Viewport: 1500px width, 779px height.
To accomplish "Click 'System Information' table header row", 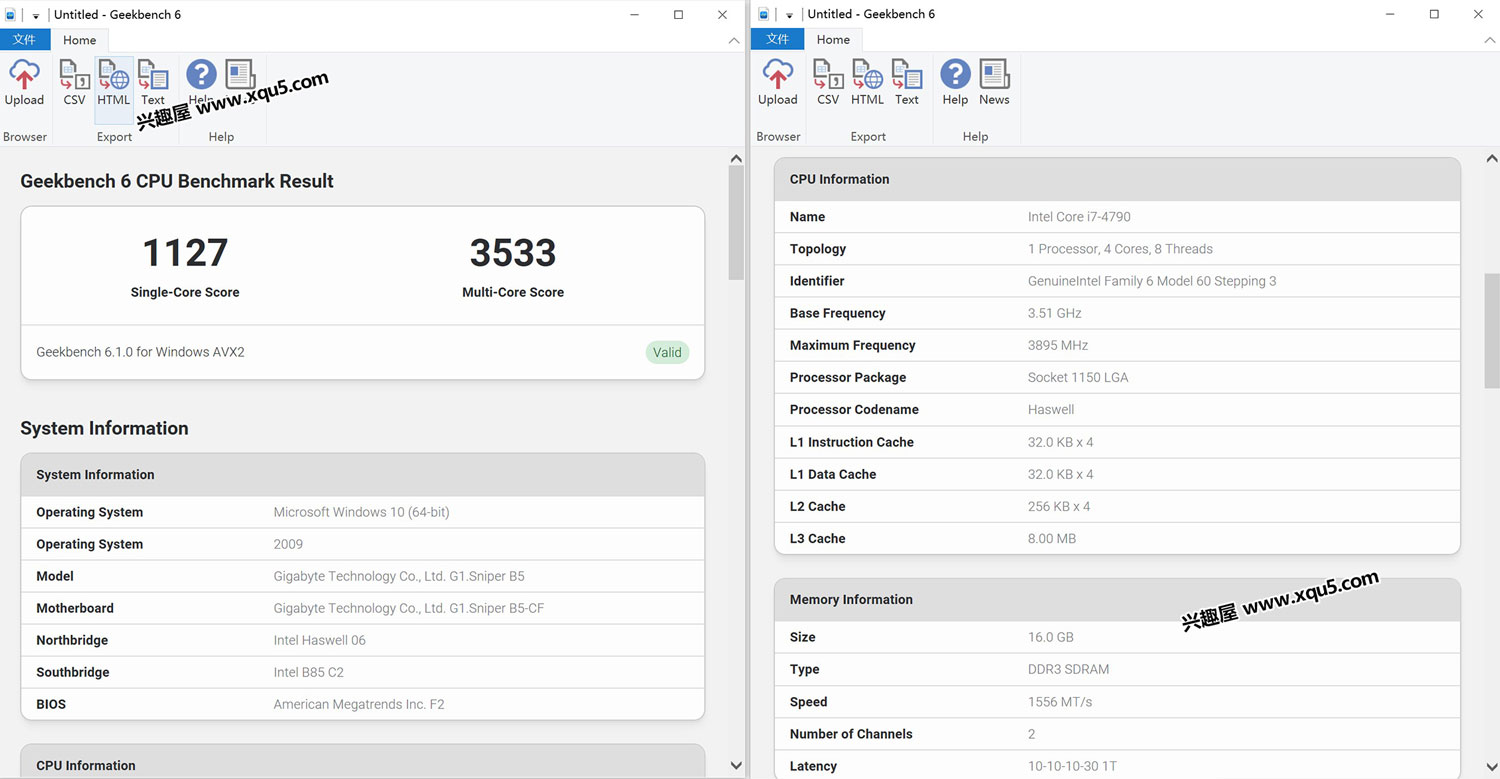I will tap(363, 475).
